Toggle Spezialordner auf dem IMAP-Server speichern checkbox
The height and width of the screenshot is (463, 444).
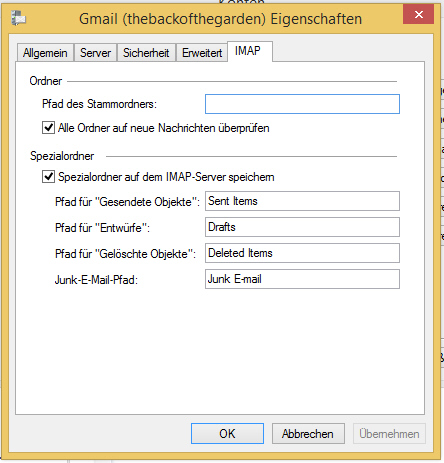pyautogui.click(x=48, y=177)
